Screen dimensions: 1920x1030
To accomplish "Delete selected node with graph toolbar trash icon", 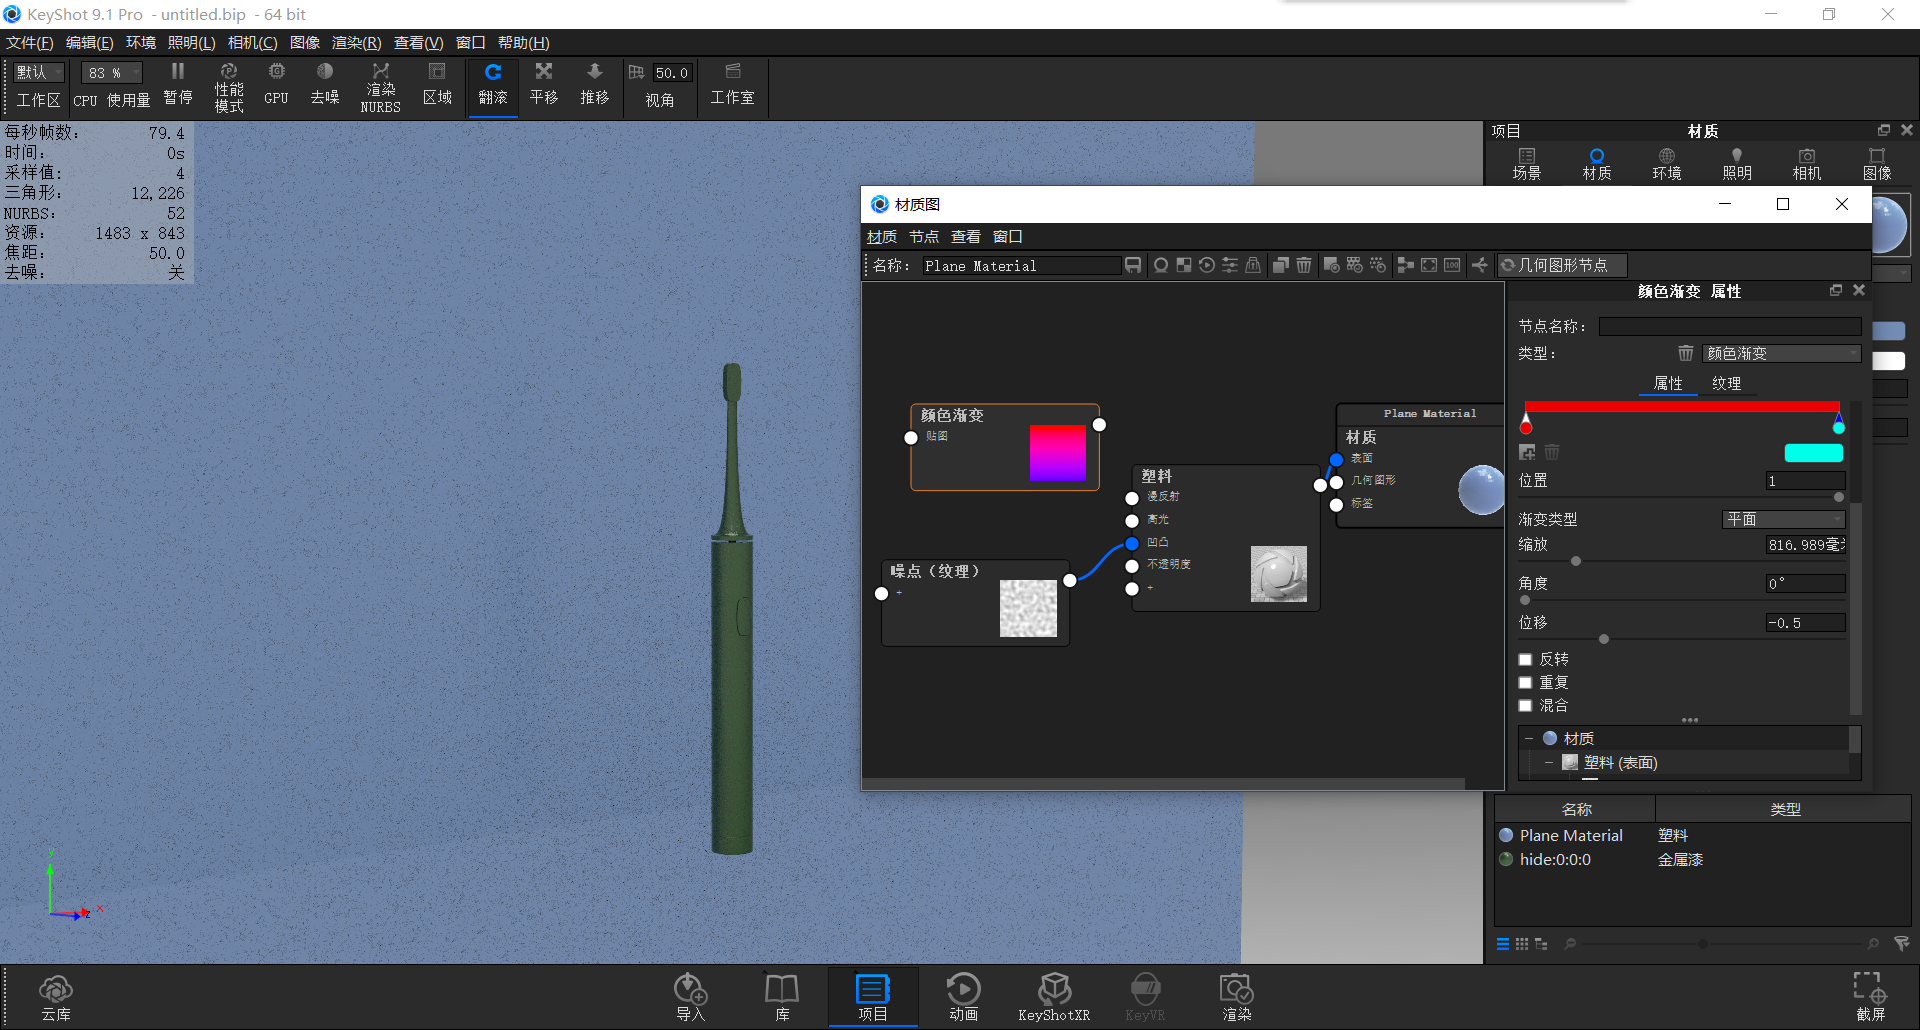I will pyautogui.click(x=1304, y=265).
